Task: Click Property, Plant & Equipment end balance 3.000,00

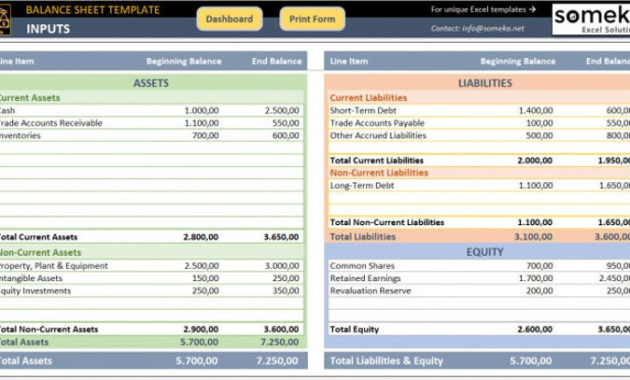Action: 282,266
